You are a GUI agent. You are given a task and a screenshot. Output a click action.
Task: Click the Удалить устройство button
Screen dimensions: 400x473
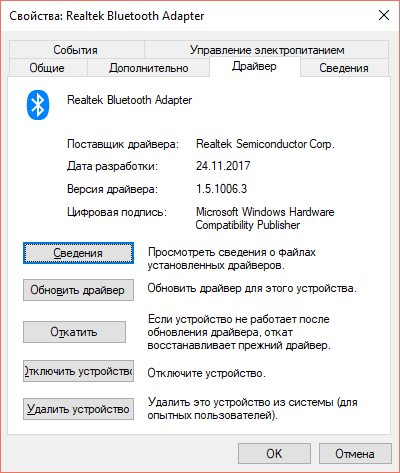(x=78, y=409)
